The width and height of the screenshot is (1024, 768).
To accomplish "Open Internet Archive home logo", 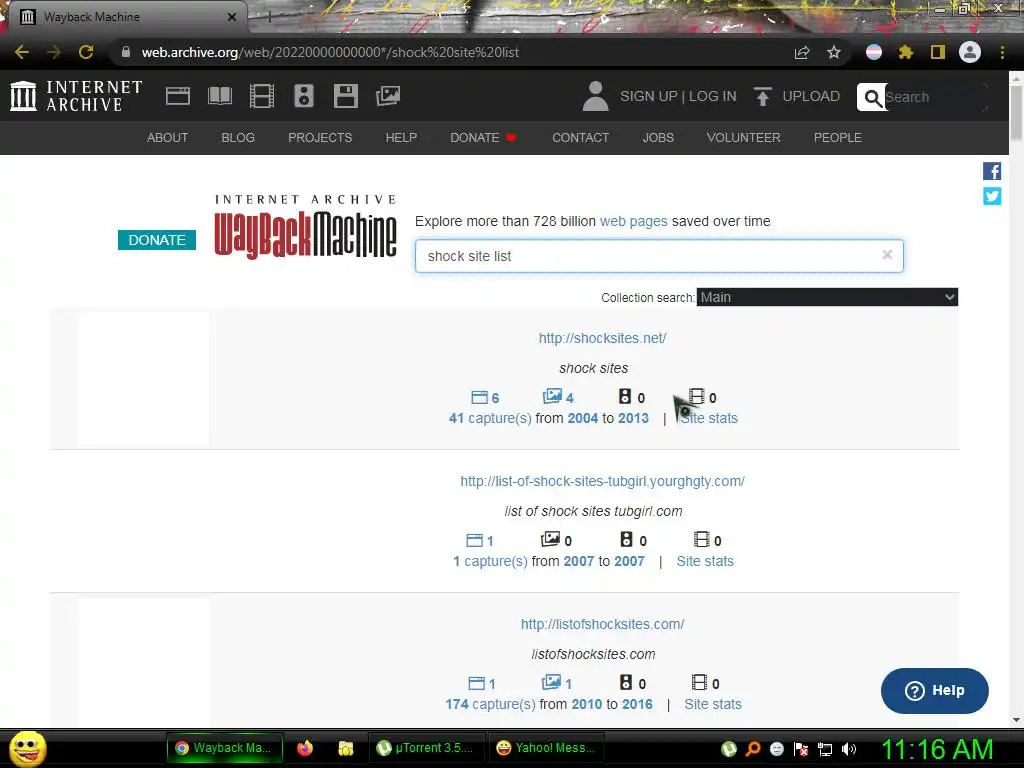I will (76, 96).
